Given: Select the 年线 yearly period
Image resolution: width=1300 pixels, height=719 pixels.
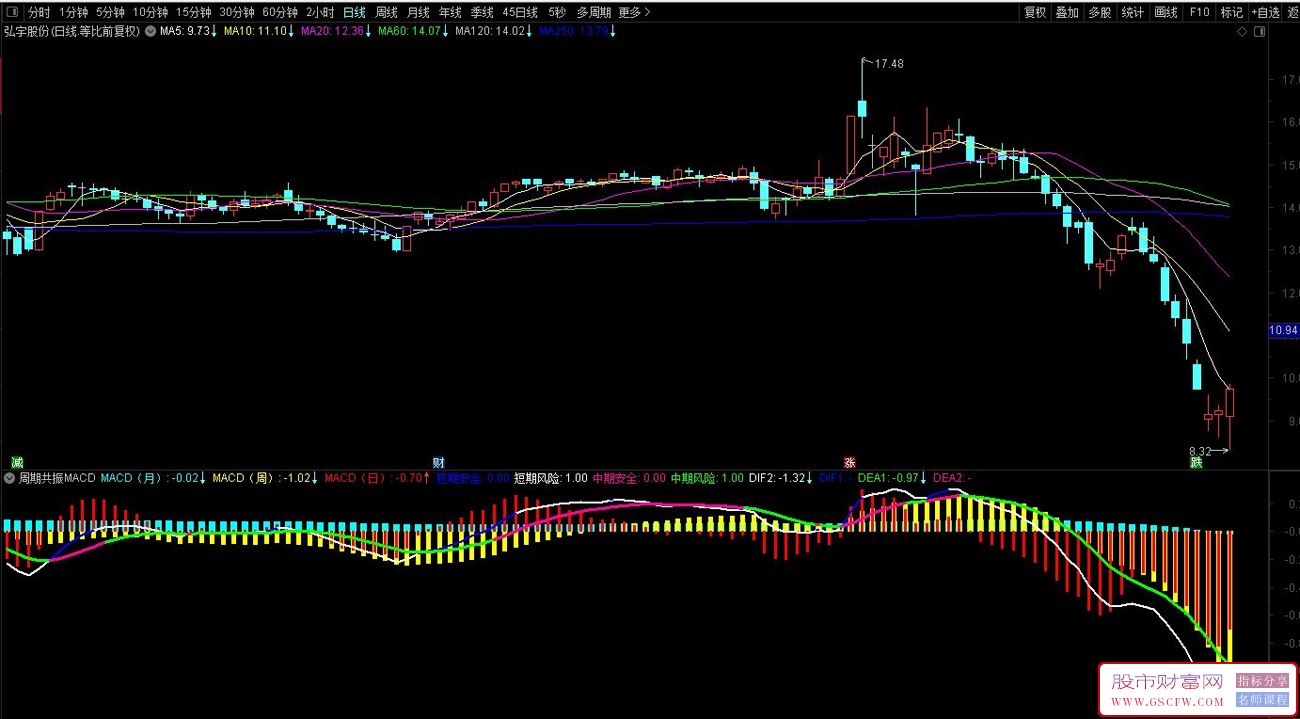Looking at the screenshot, I should coord(450,13).
